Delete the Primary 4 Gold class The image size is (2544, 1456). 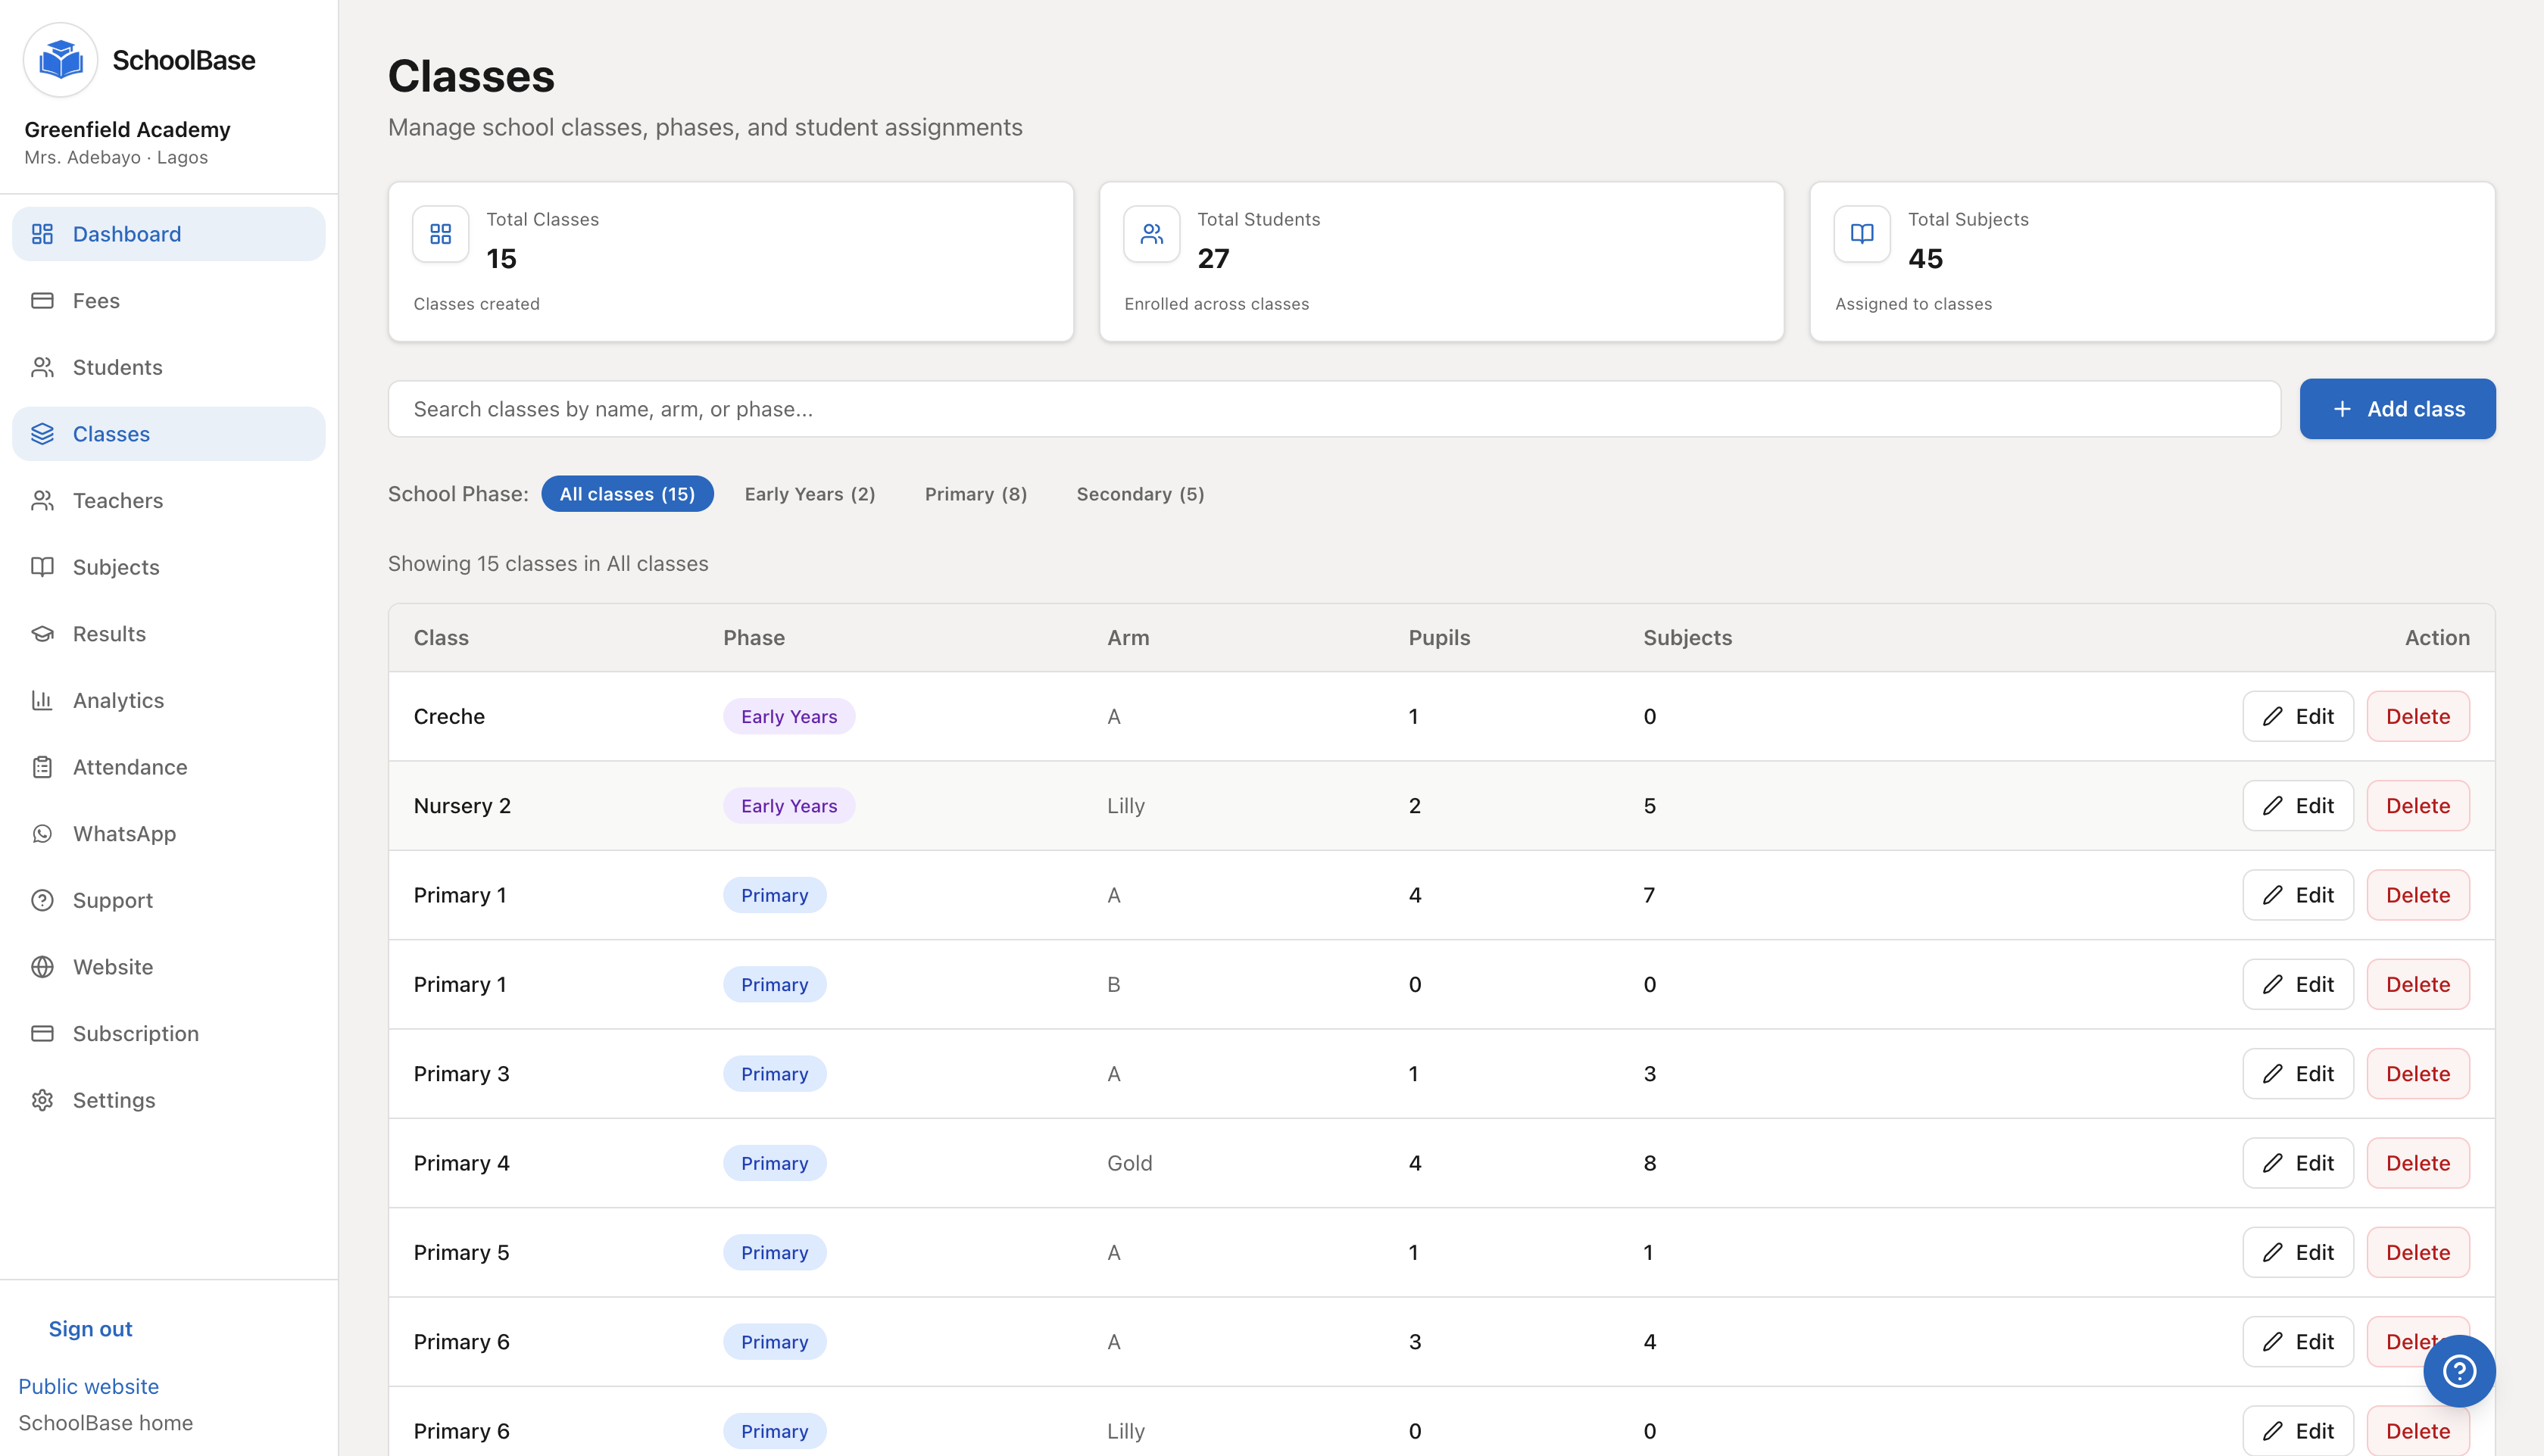tap(2418, 1163)
